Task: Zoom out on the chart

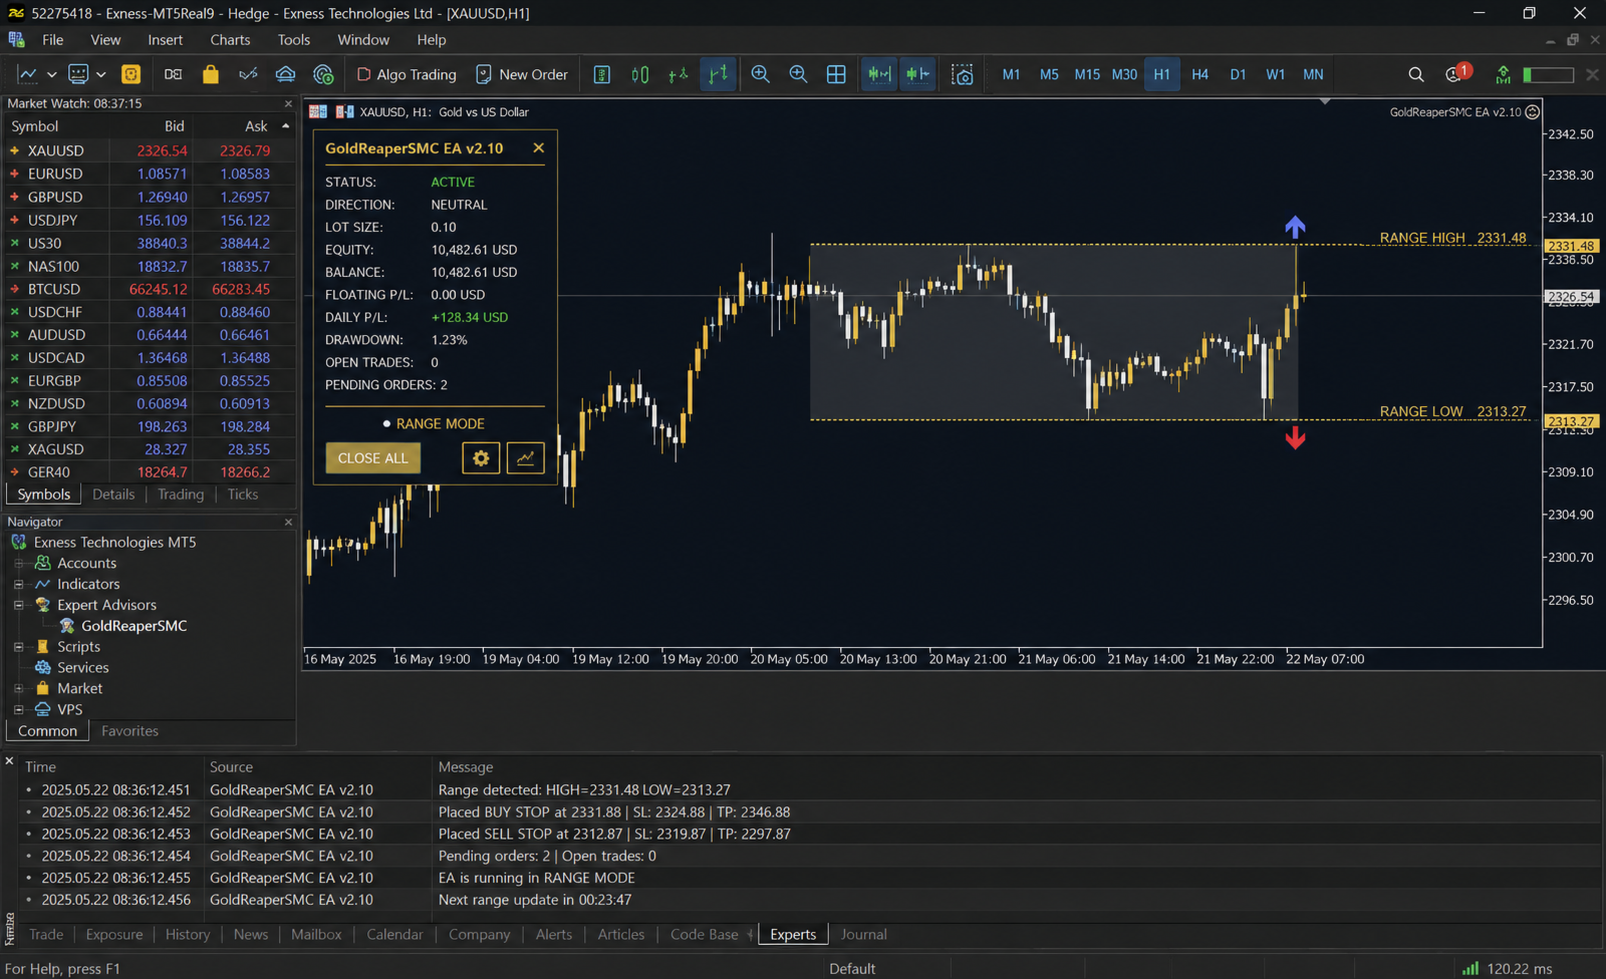Action: tap(798, 74)
